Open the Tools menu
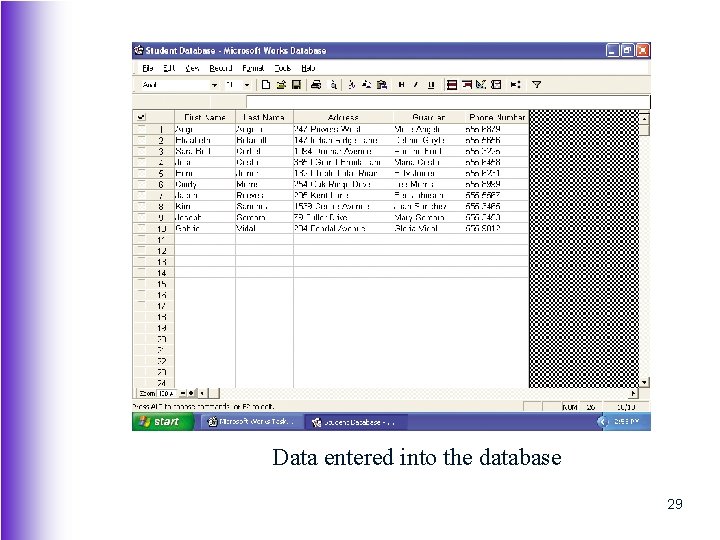The width and height of the screenshot is (720, 540). pyautogui.click(x=282, y=68)
